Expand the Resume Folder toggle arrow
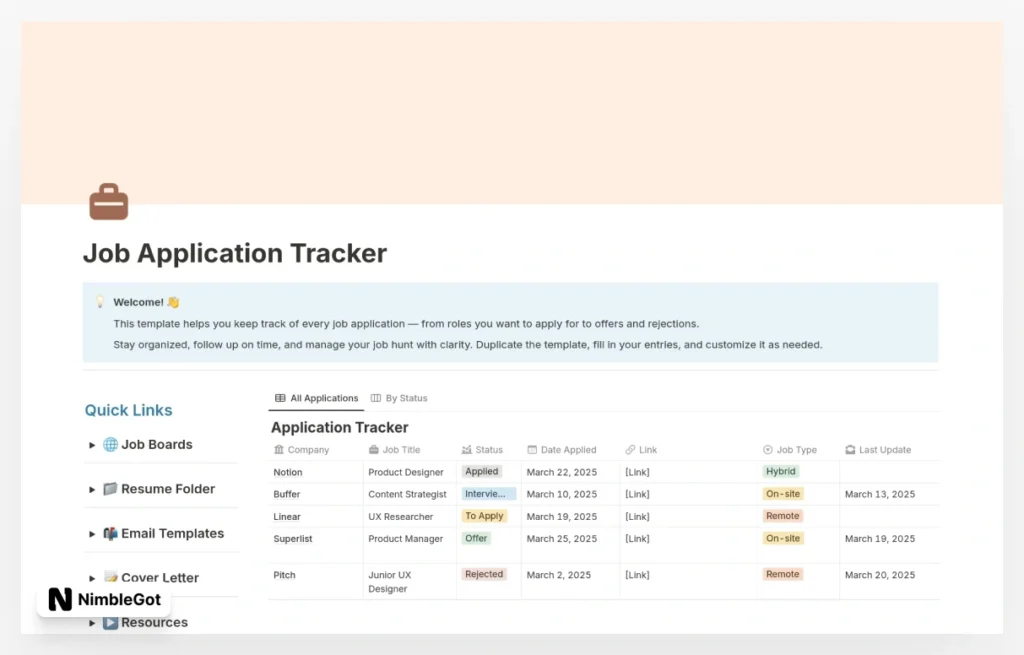Screen dimensions: 1024x655 [92, 489]
